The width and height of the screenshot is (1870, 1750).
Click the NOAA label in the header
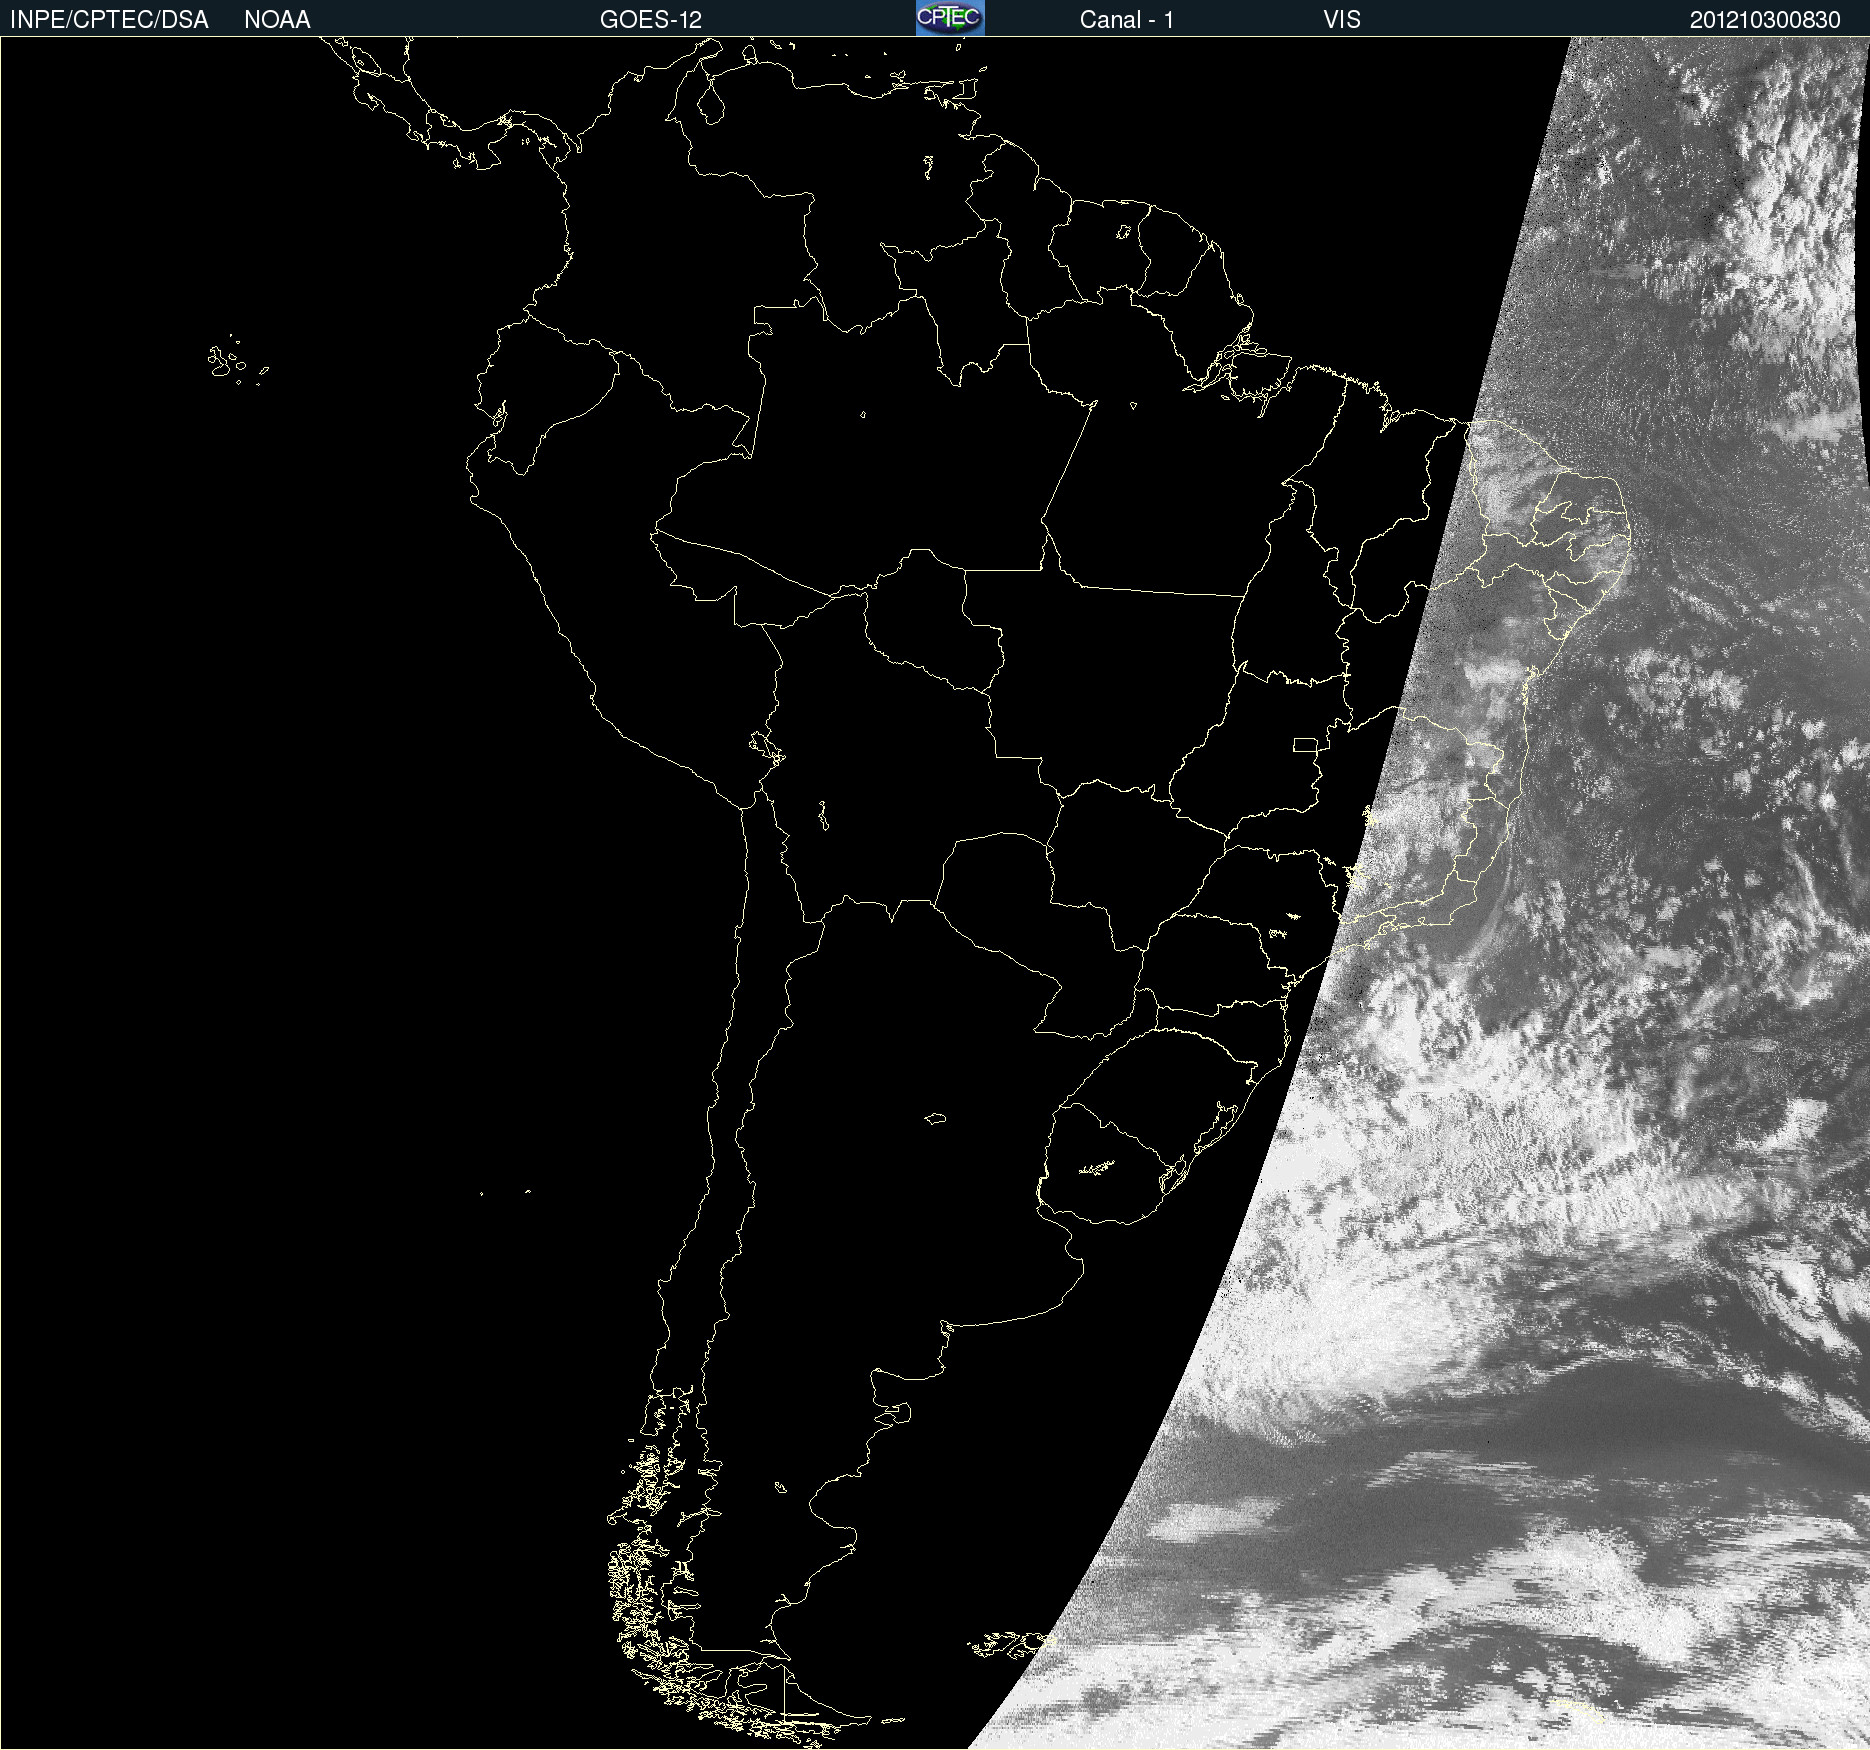coord(277,20)
